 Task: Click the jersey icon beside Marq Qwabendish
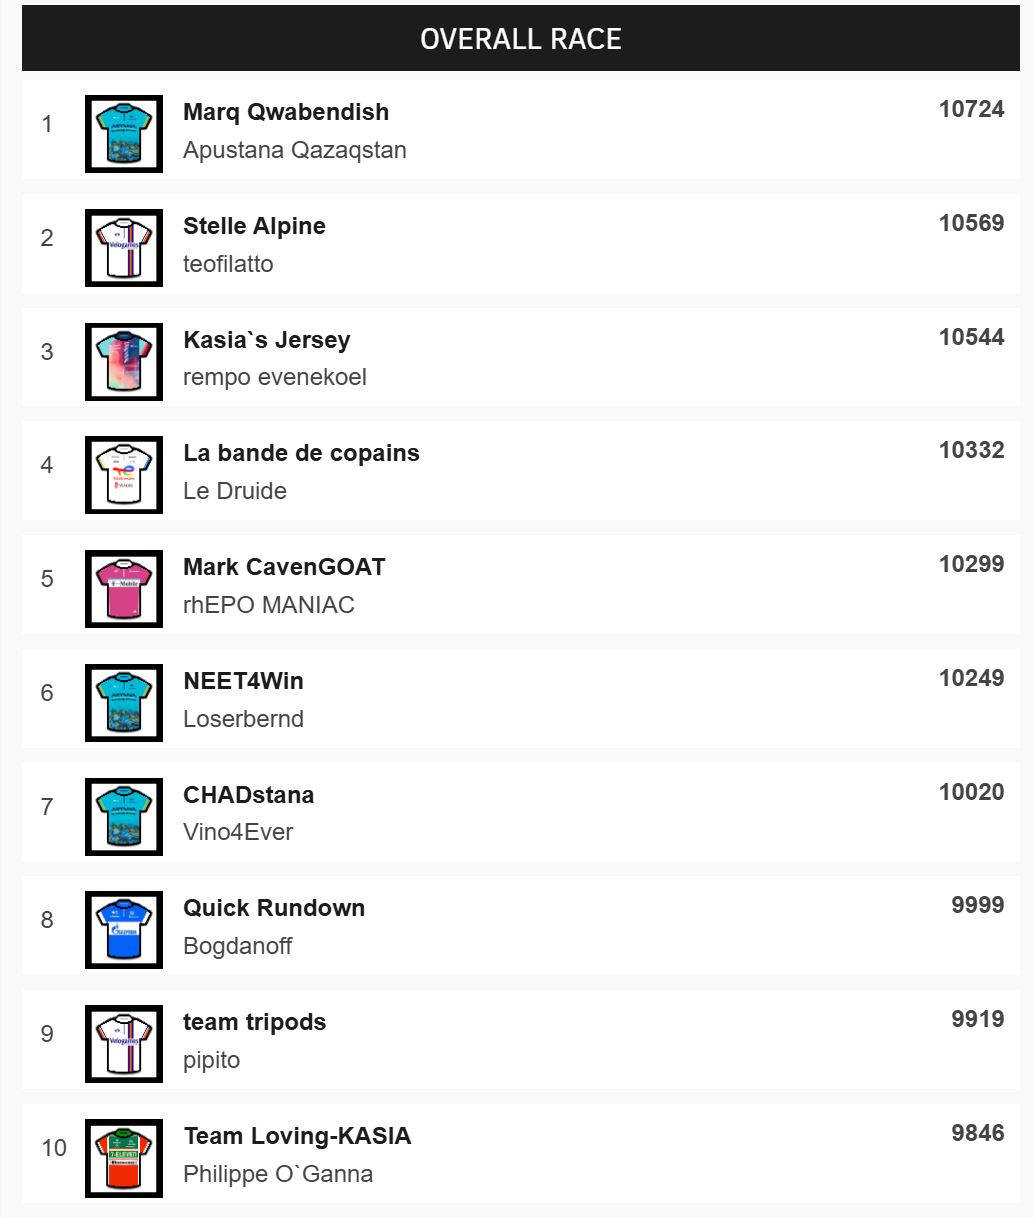[124, 134]
